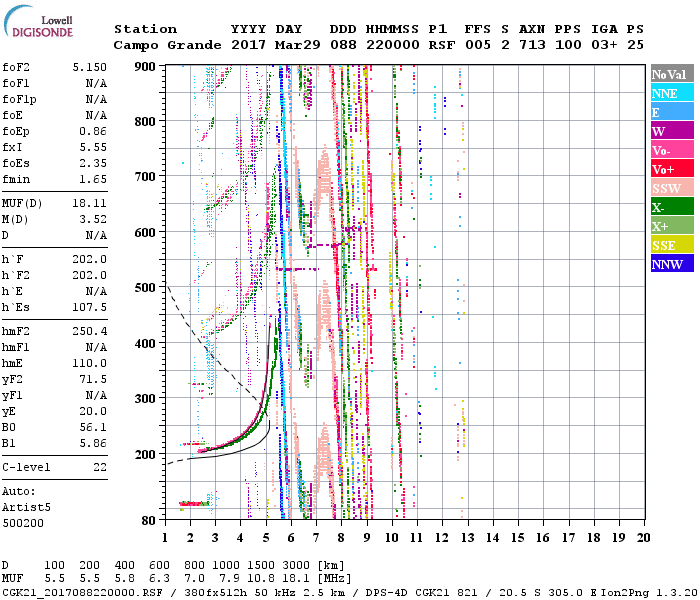Click the Ion2Png 1.3.20 footer text

click(x=649, y=592)
